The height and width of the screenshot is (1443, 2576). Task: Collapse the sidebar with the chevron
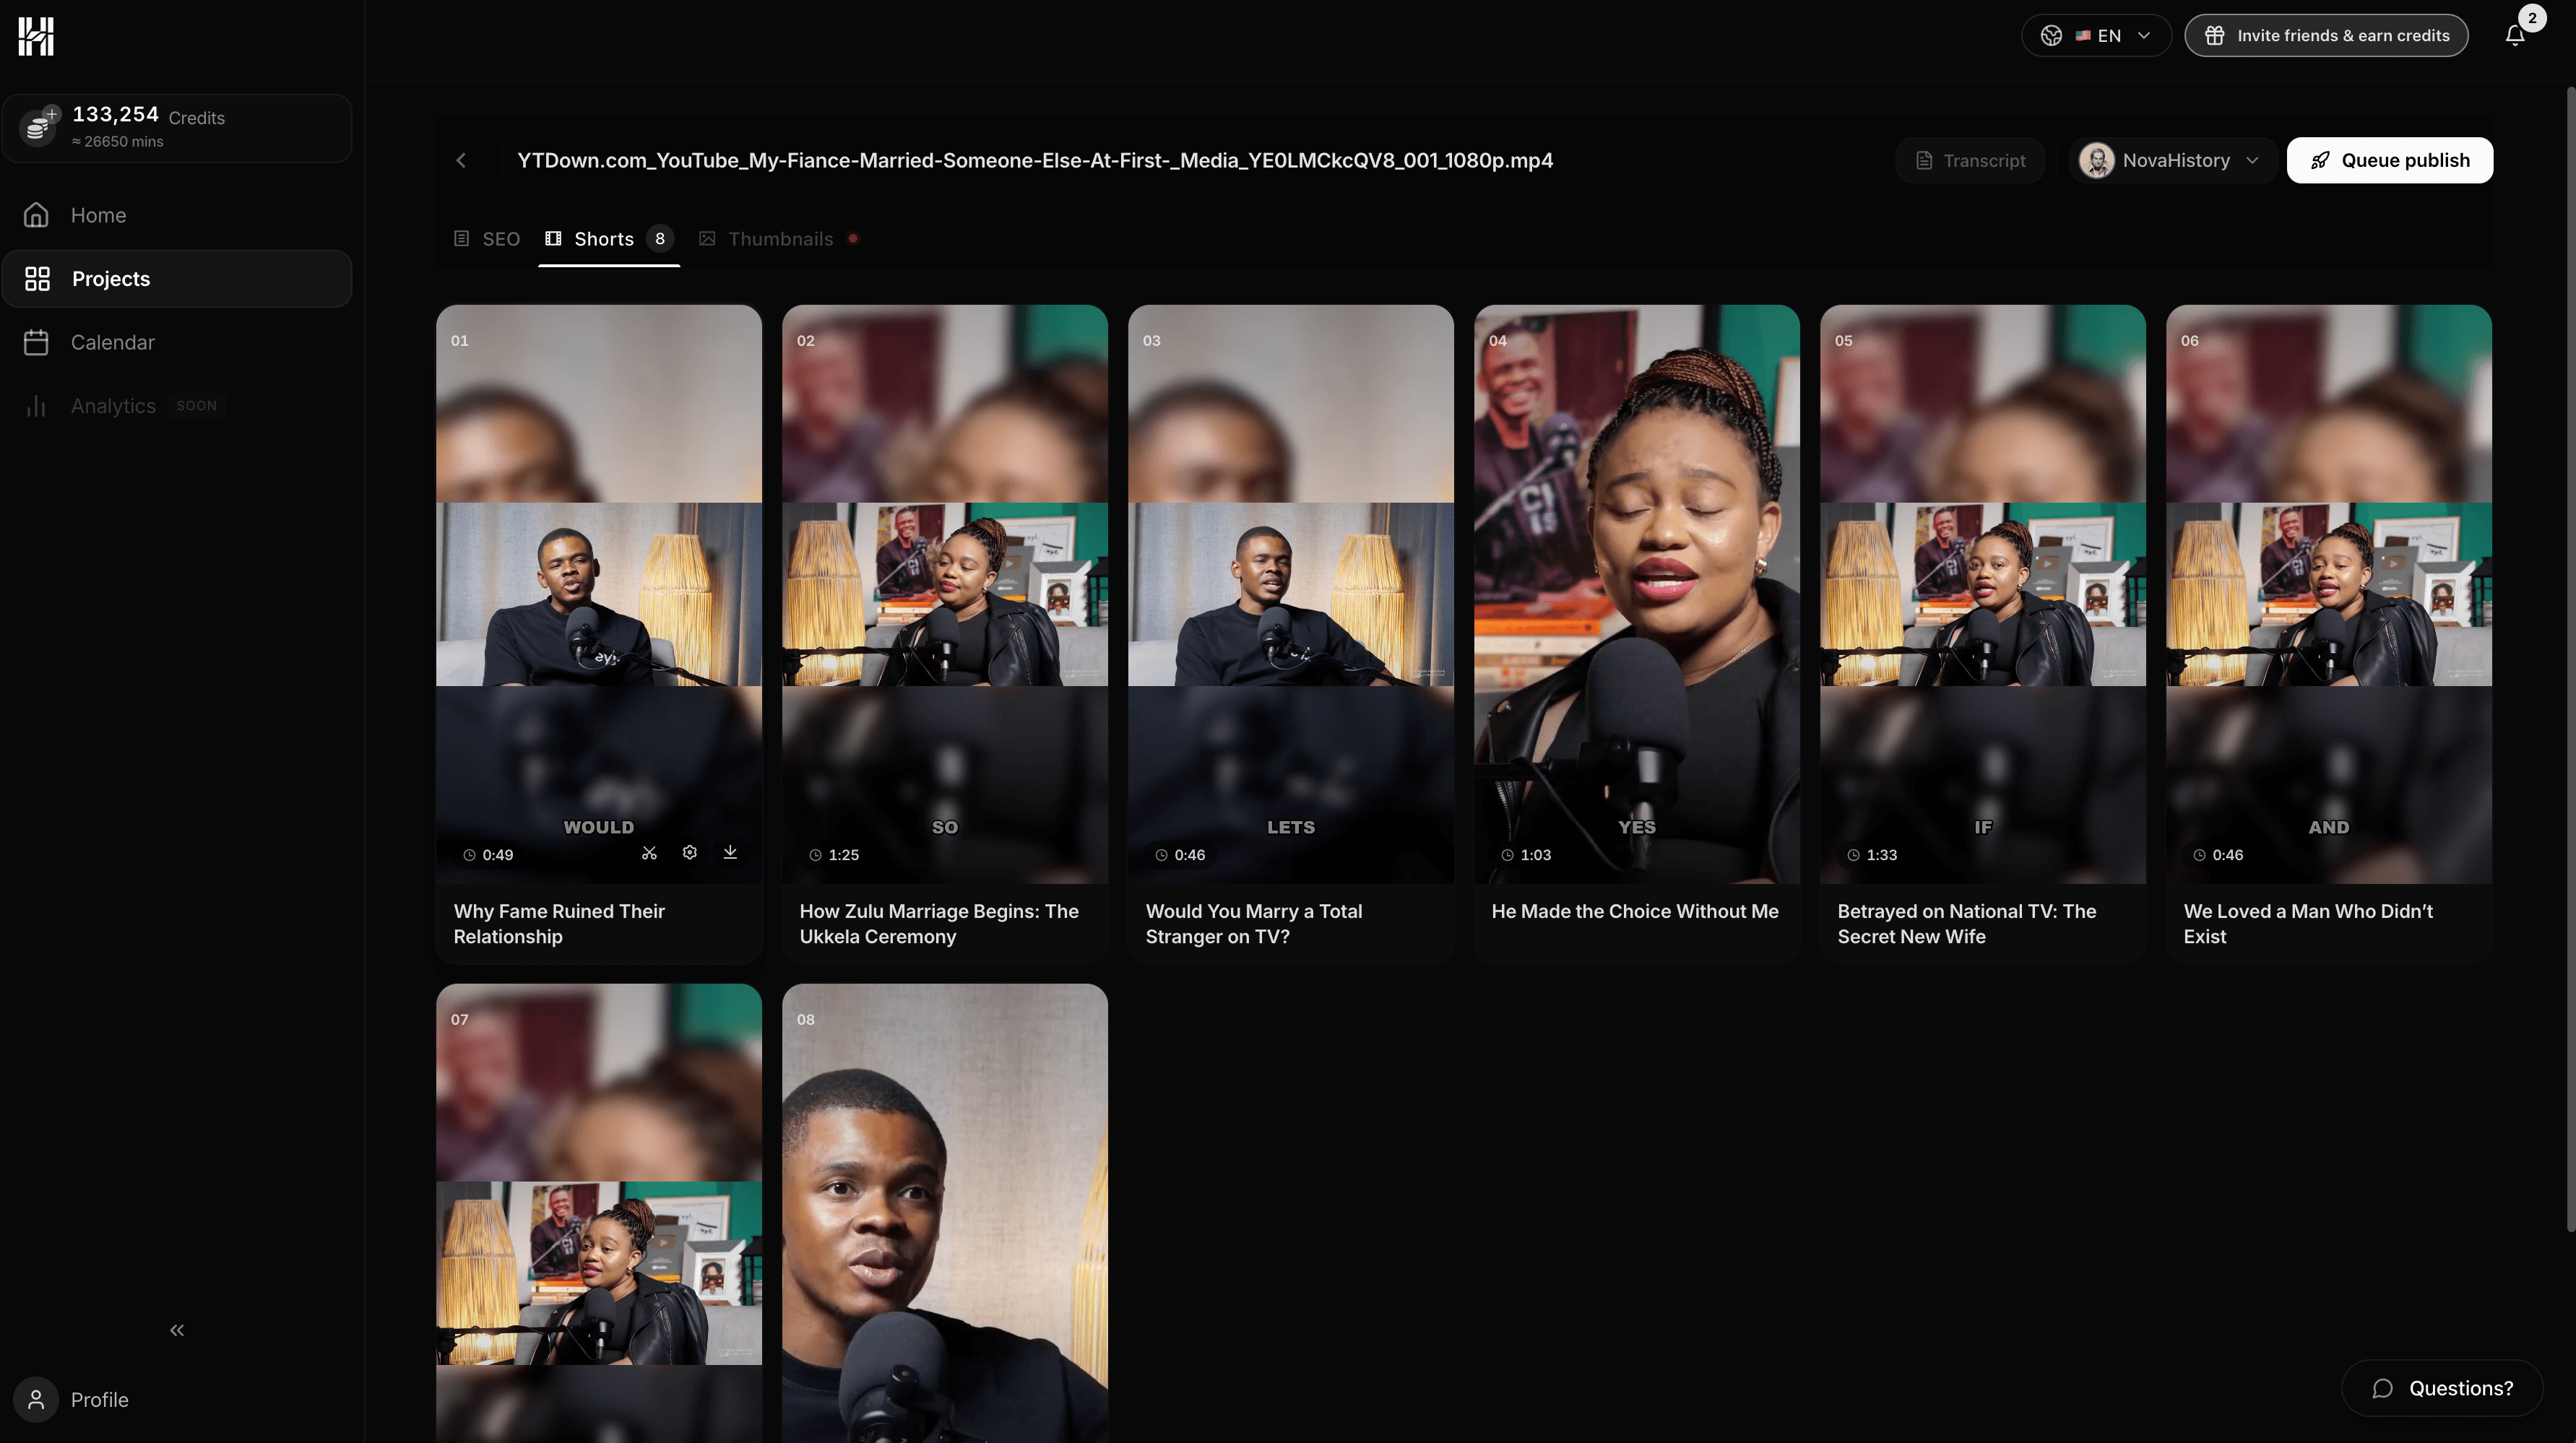[x=176, y=1330]
